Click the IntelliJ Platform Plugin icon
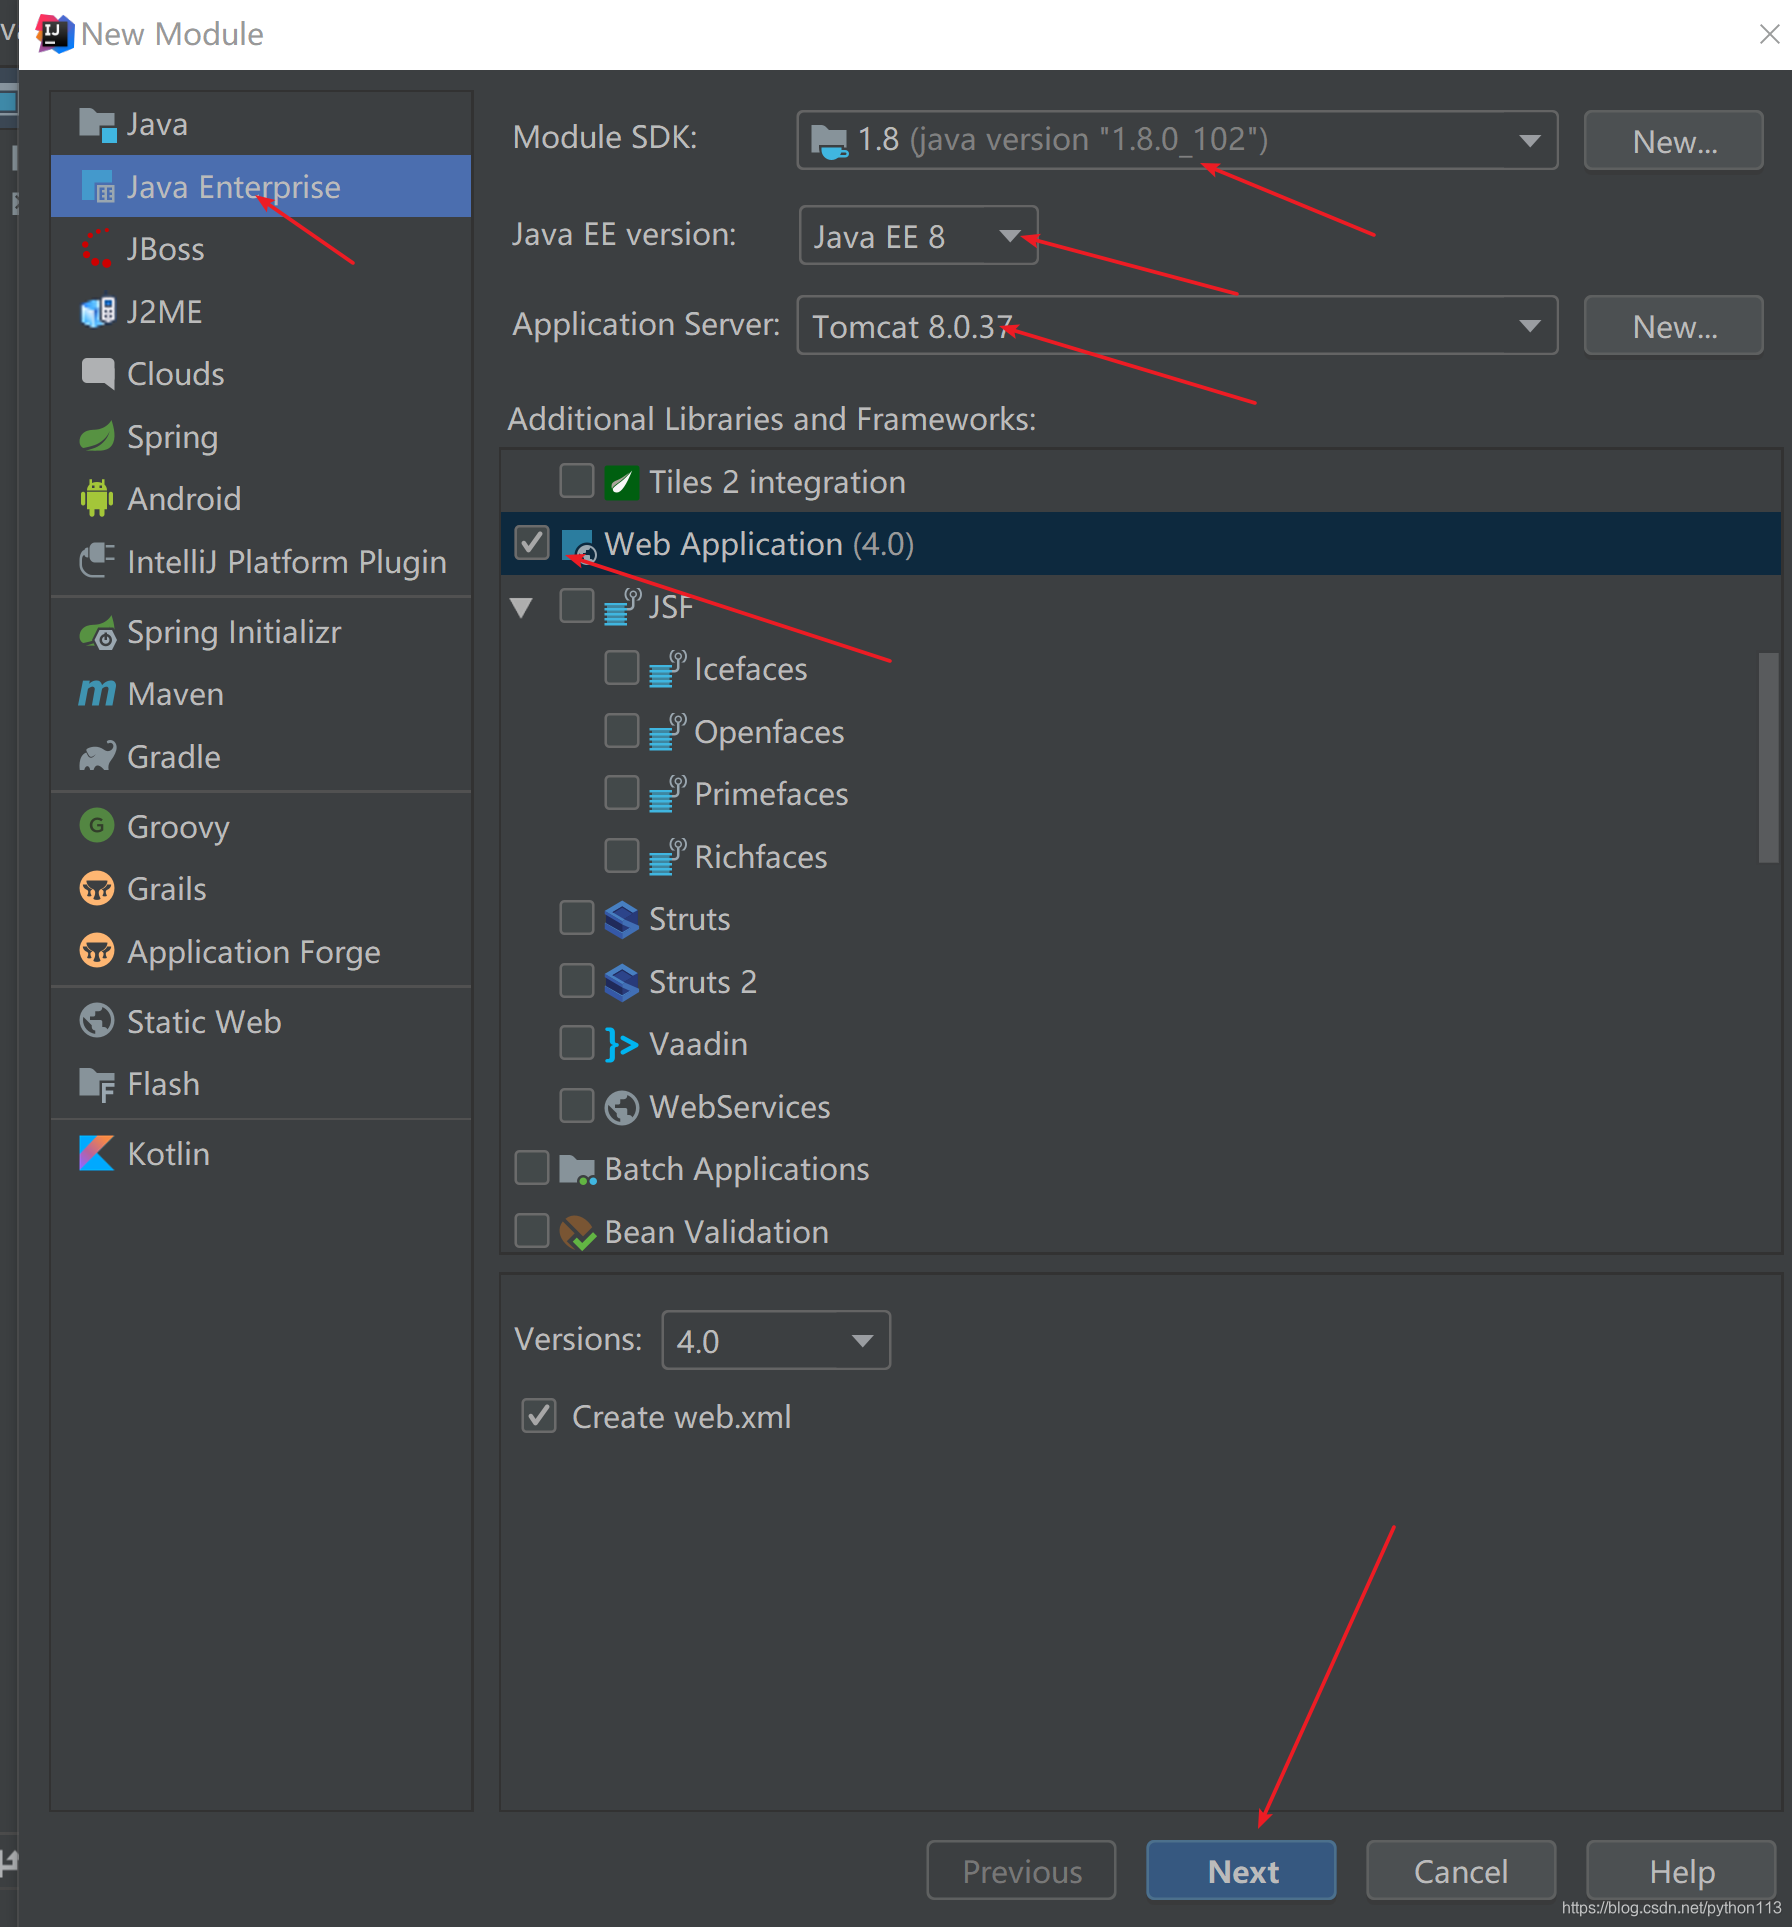This screenshot has width=1792, height=1927. pos(97,561)
